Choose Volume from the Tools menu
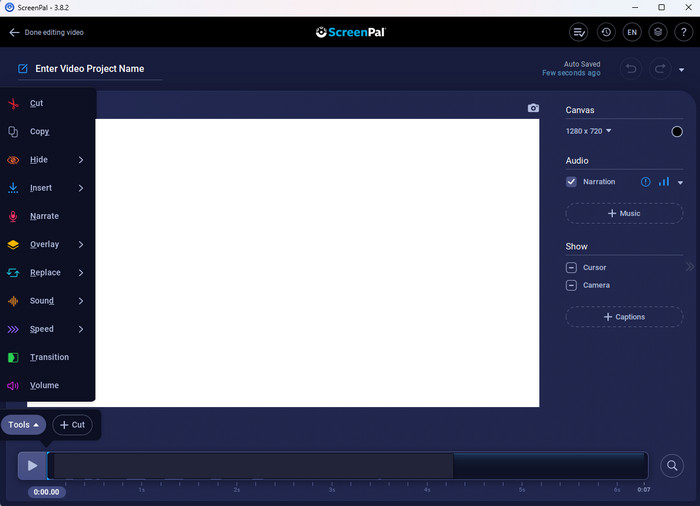The image size is (700, 506). (47, 386)
